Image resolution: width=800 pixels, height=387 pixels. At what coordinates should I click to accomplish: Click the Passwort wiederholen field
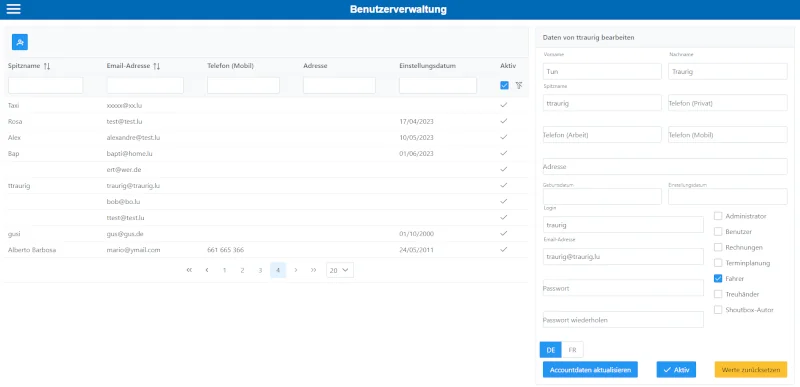[623, 320]
